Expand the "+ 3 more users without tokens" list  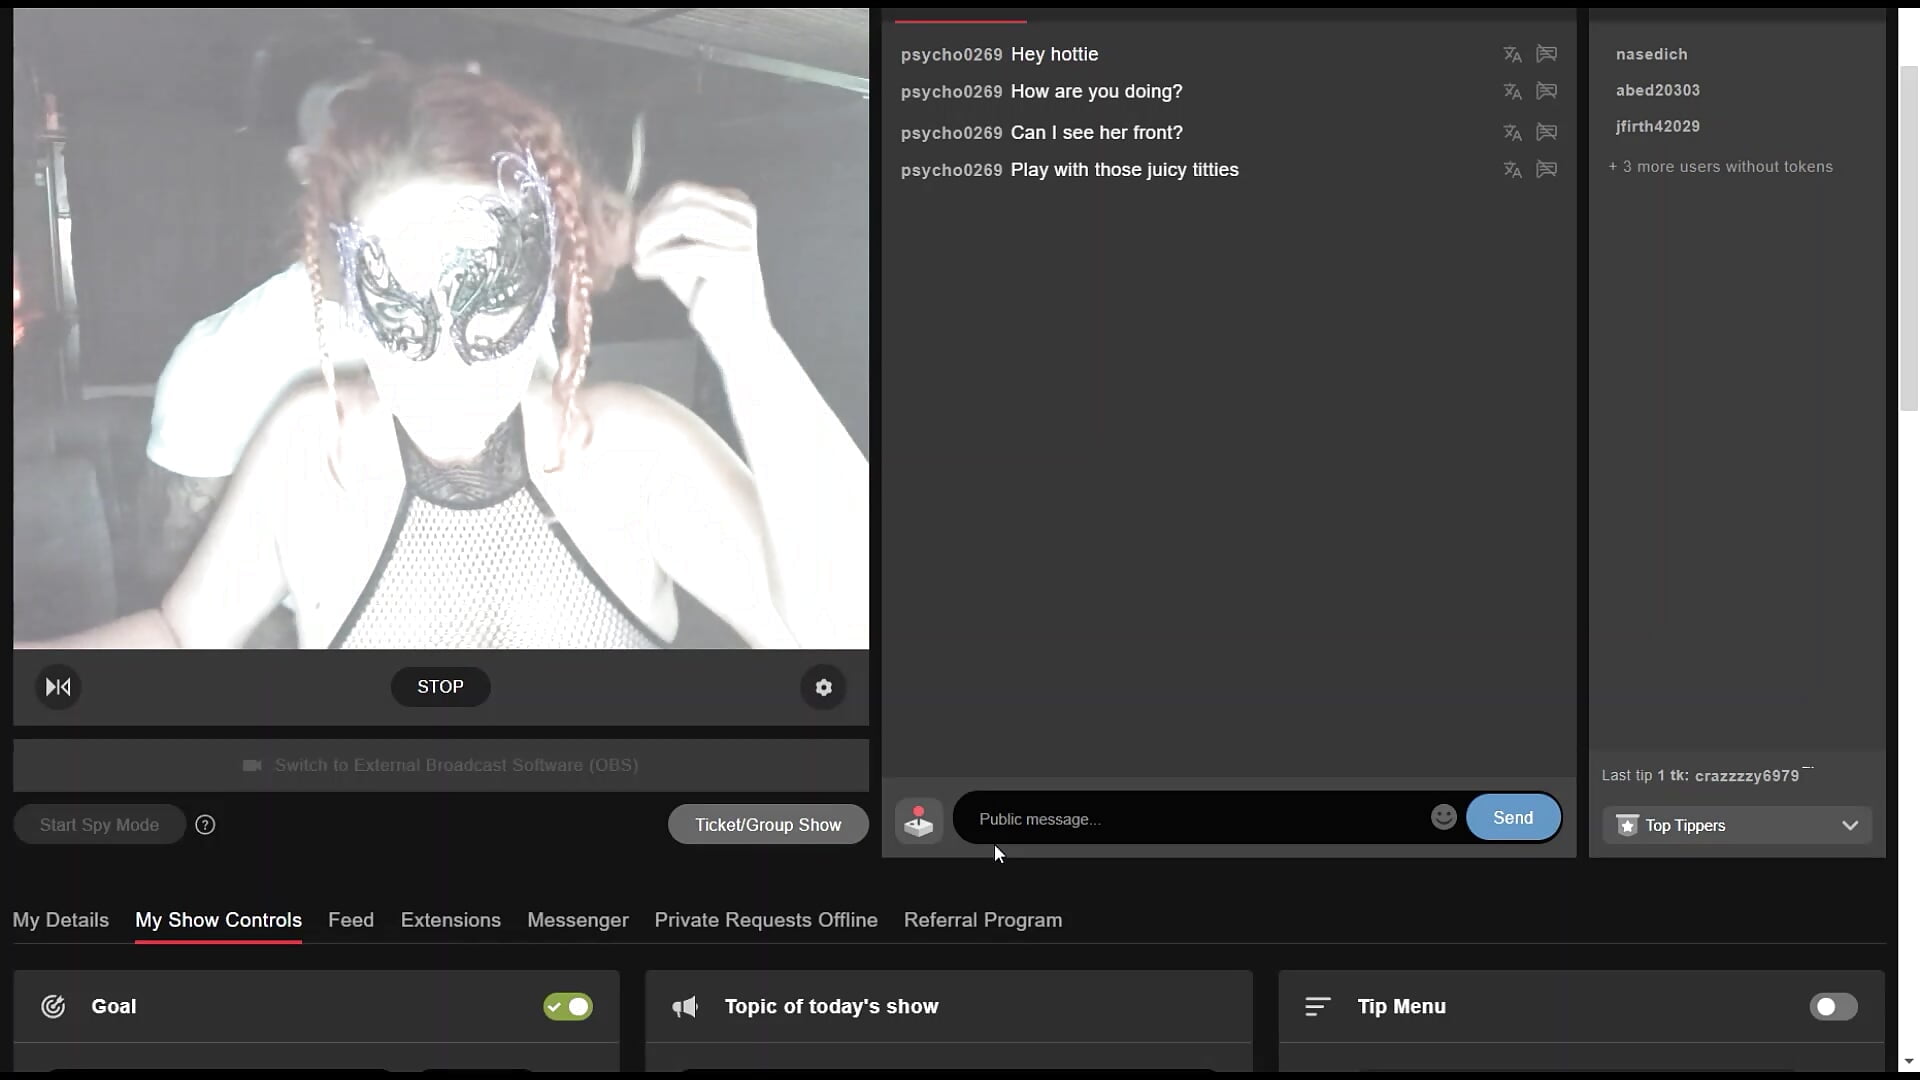point(1720,166)
